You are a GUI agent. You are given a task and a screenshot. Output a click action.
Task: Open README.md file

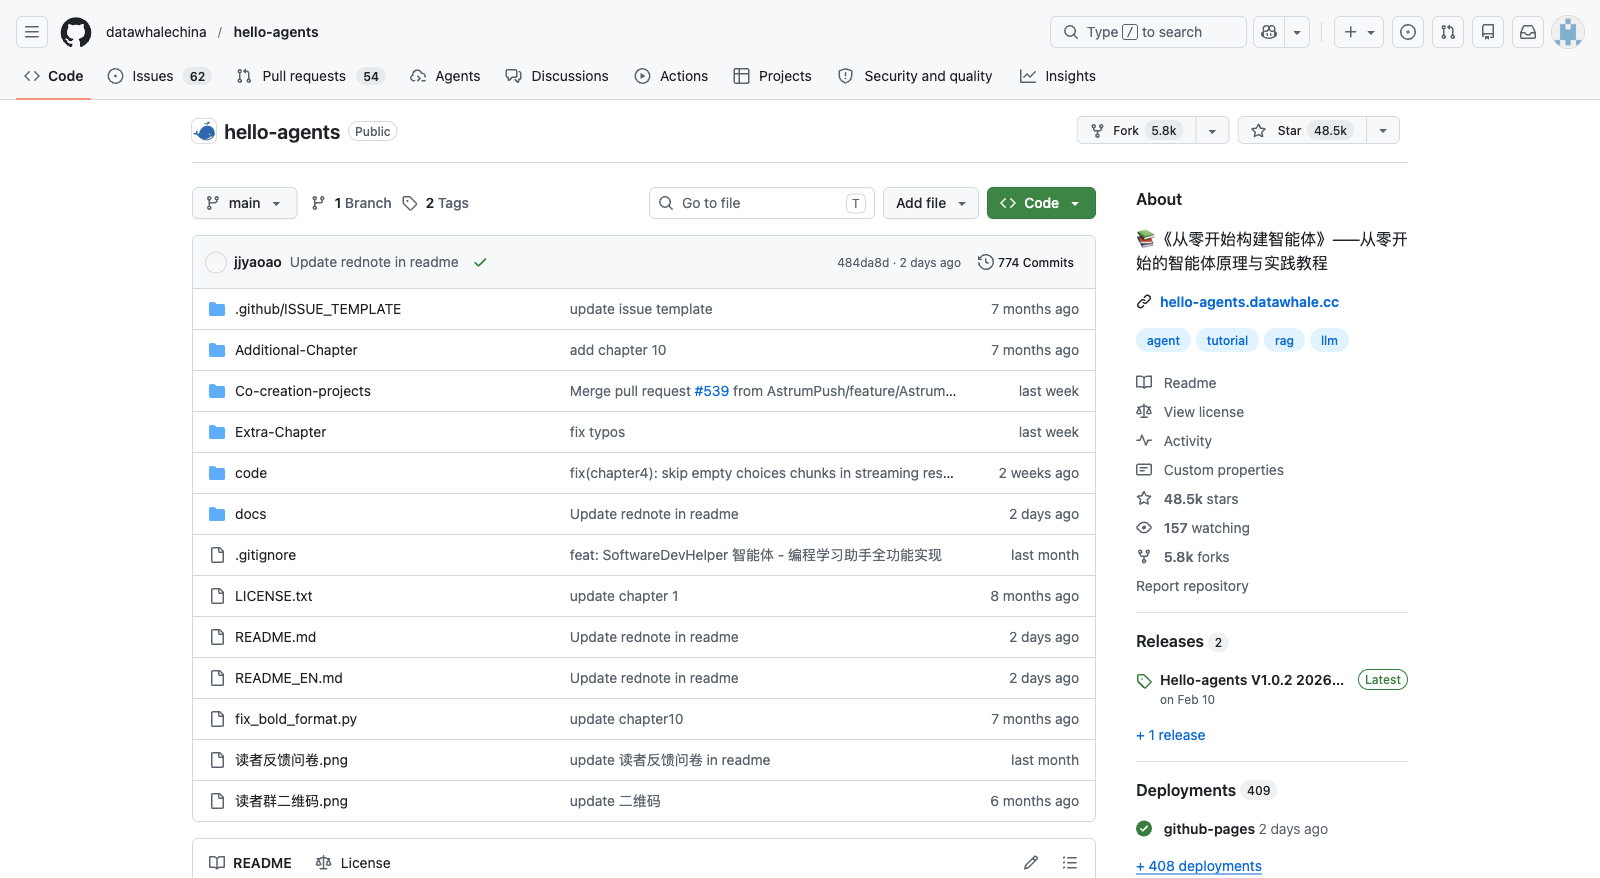coord(276,637)
